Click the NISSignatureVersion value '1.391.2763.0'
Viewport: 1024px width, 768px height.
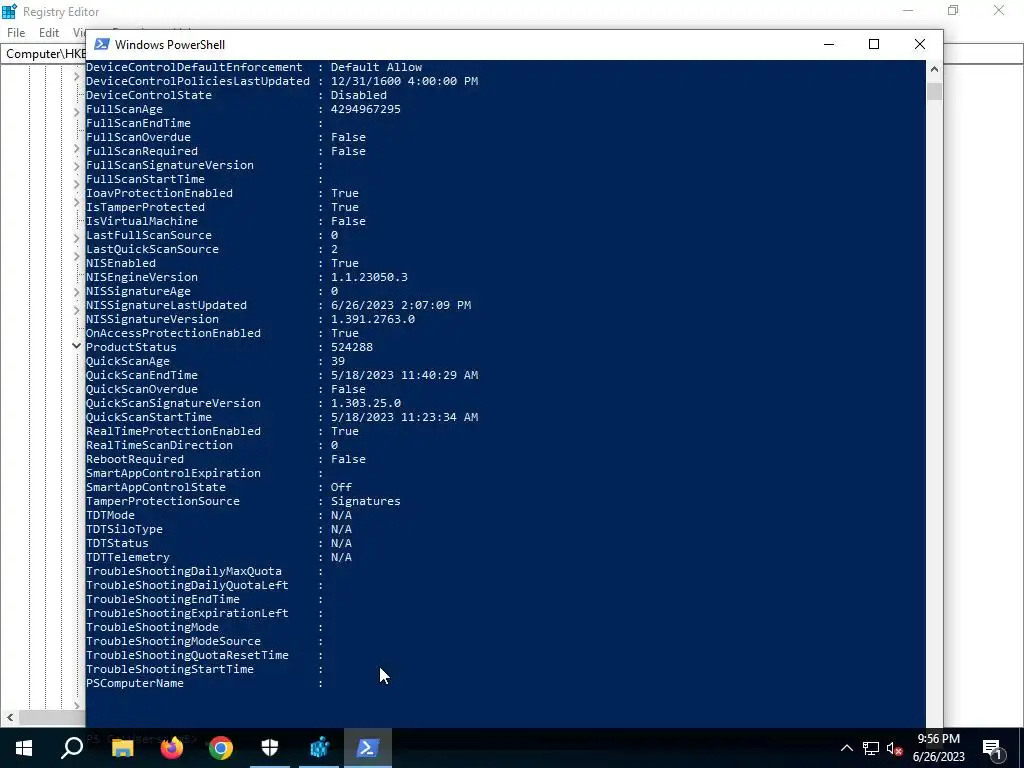tap(373, 319)
